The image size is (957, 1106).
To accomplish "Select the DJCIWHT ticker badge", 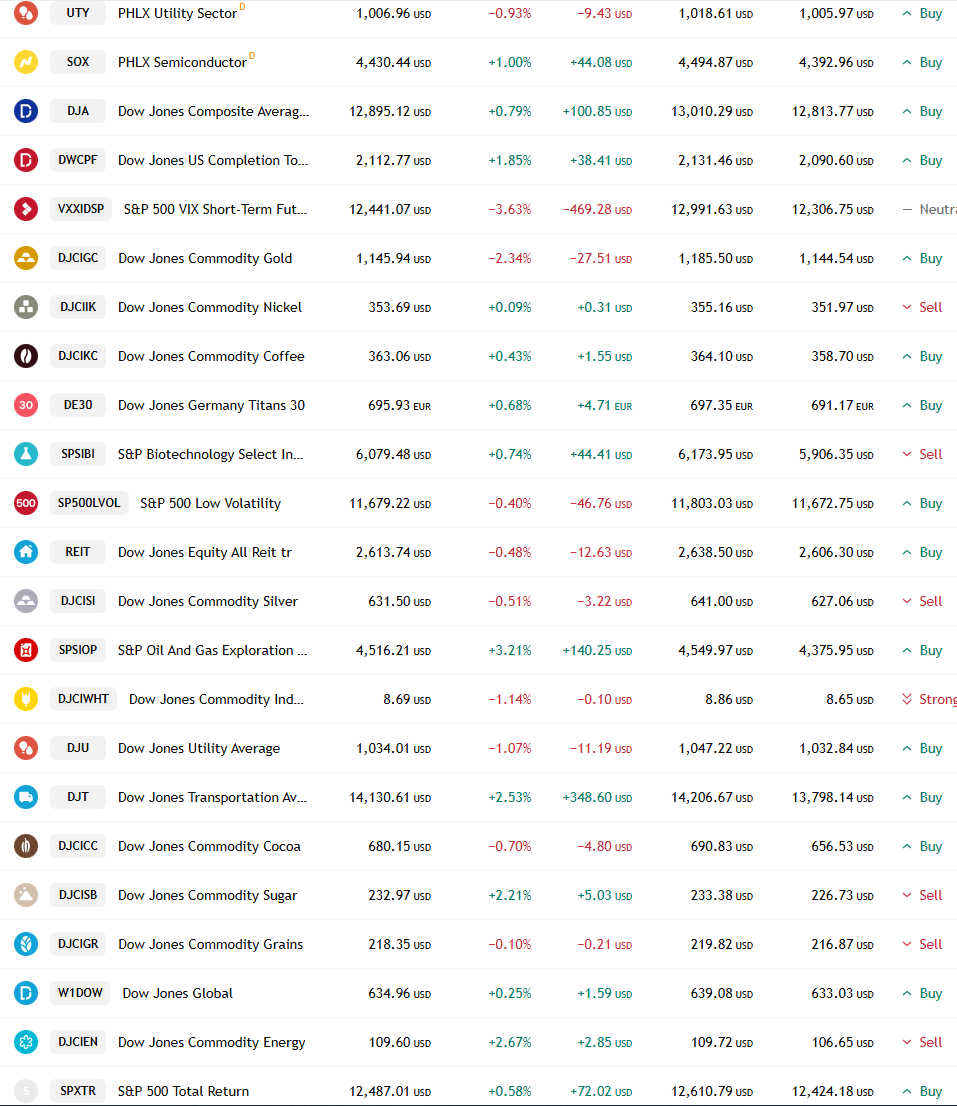I will click(x=84, y=699).
